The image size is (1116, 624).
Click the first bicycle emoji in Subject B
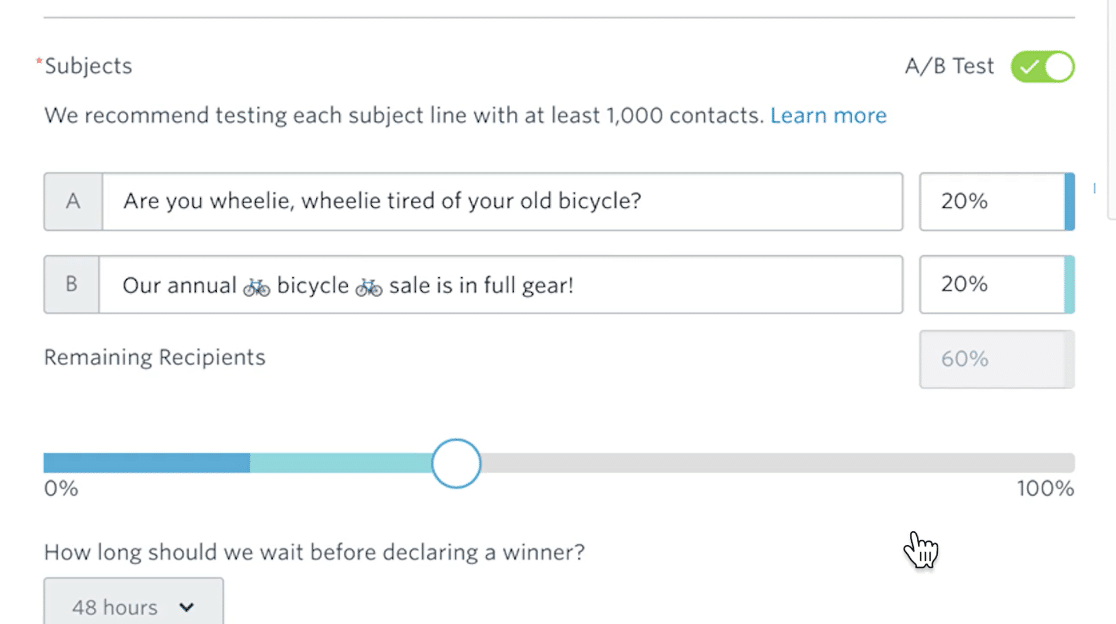pyautogui.click(x=256, y=286)
